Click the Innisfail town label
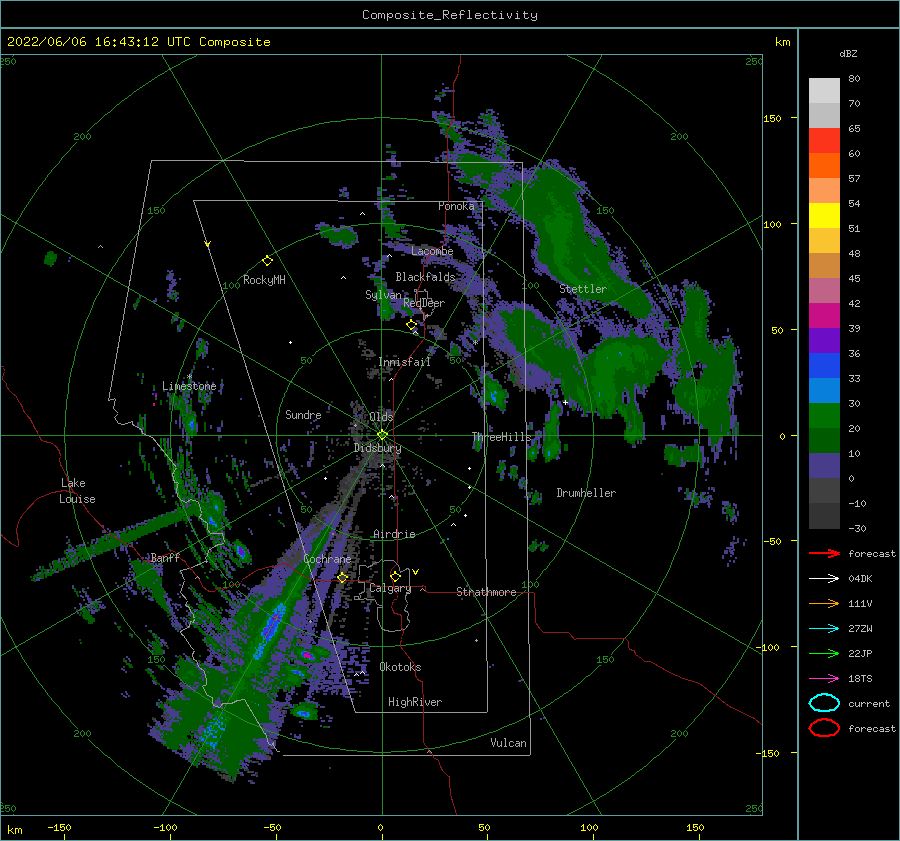This screenshot has width=900, height=841. (x=404, y=362)
